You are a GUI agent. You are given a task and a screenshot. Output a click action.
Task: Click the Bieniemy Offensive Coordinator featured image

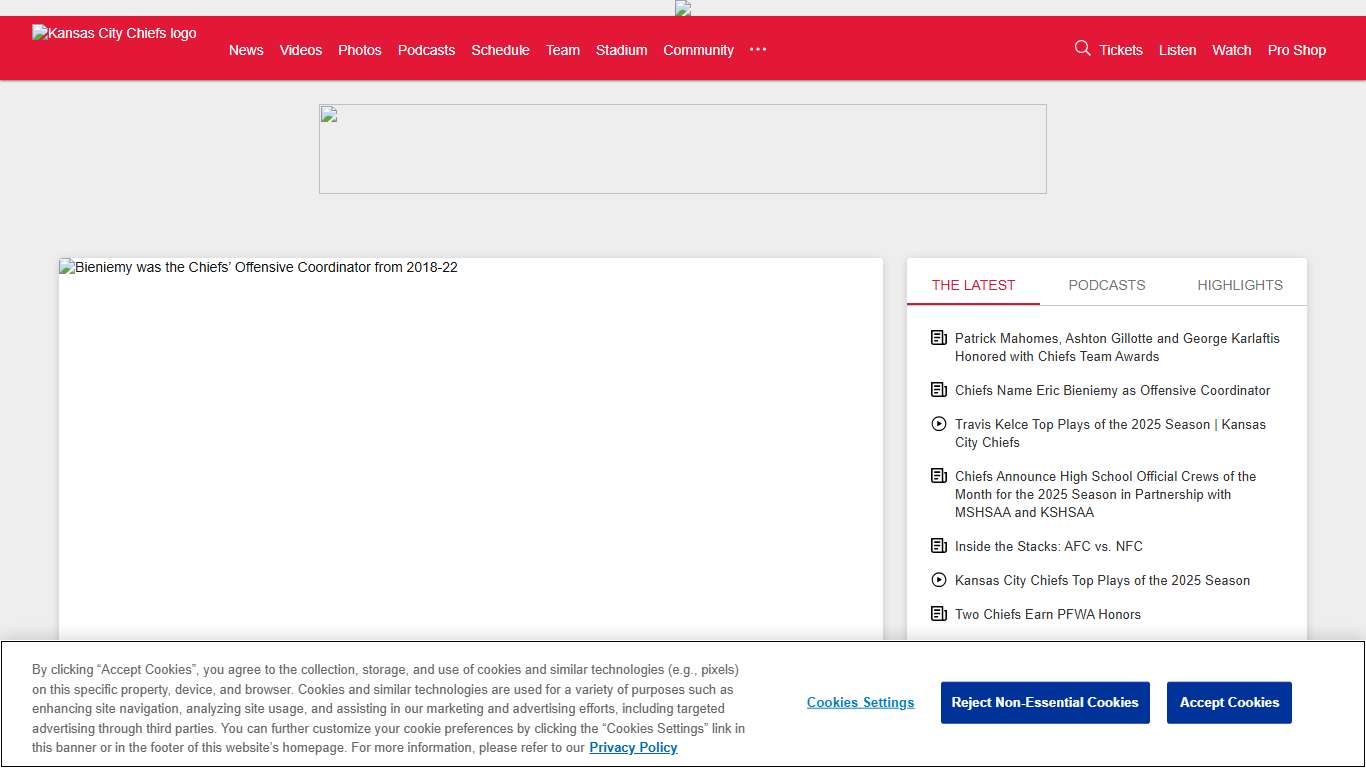click(470, 450)
